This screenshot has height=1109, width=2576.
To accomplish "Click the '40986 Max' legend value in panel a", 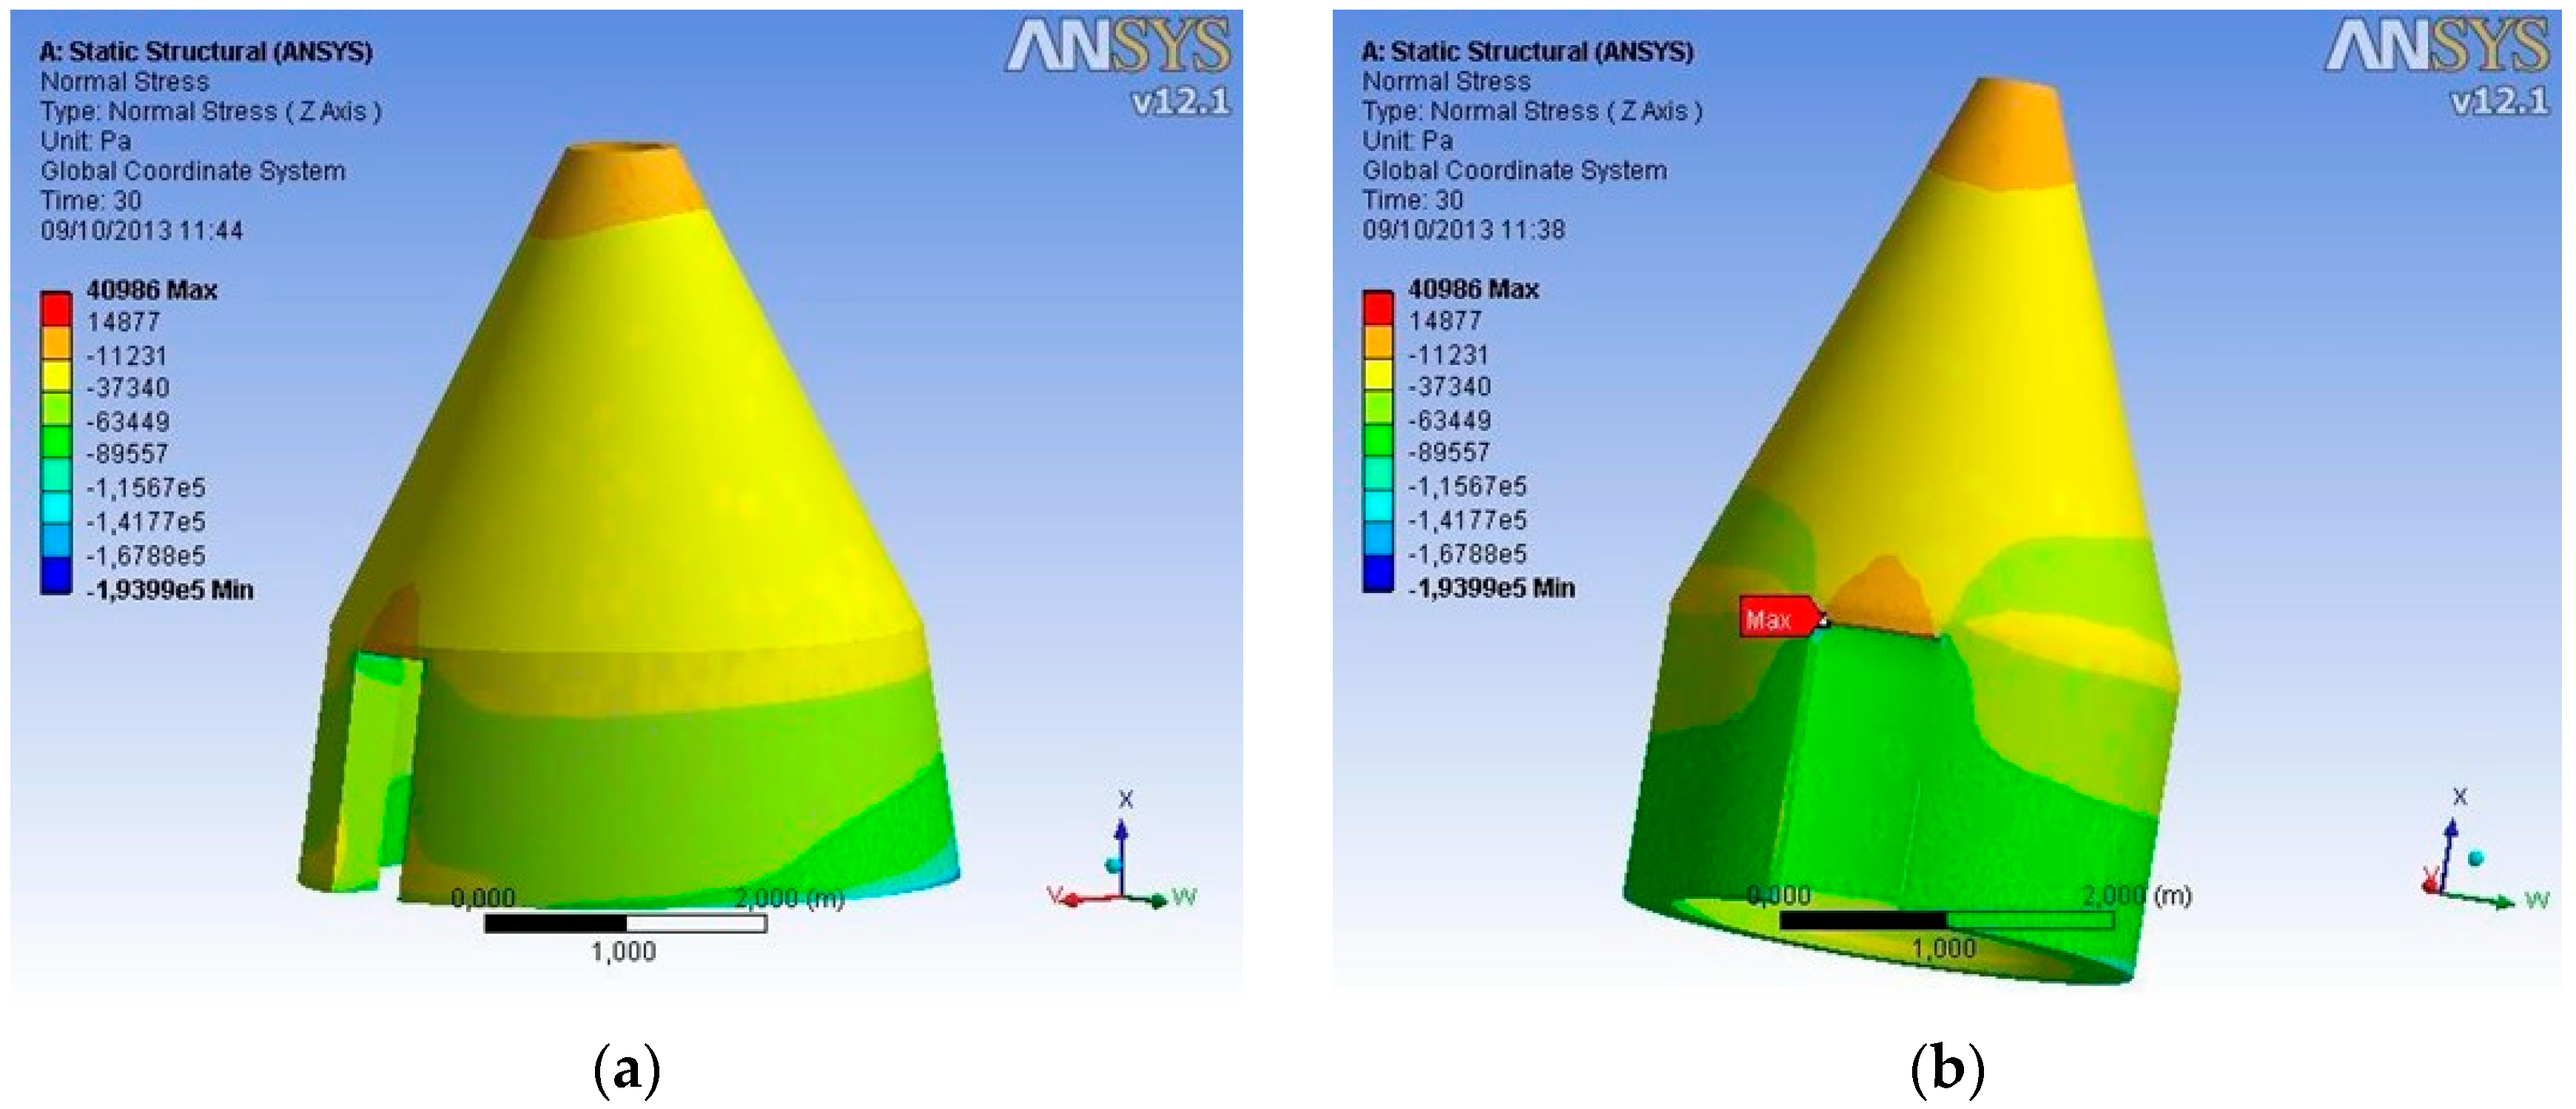I will (x=152, y=290).
